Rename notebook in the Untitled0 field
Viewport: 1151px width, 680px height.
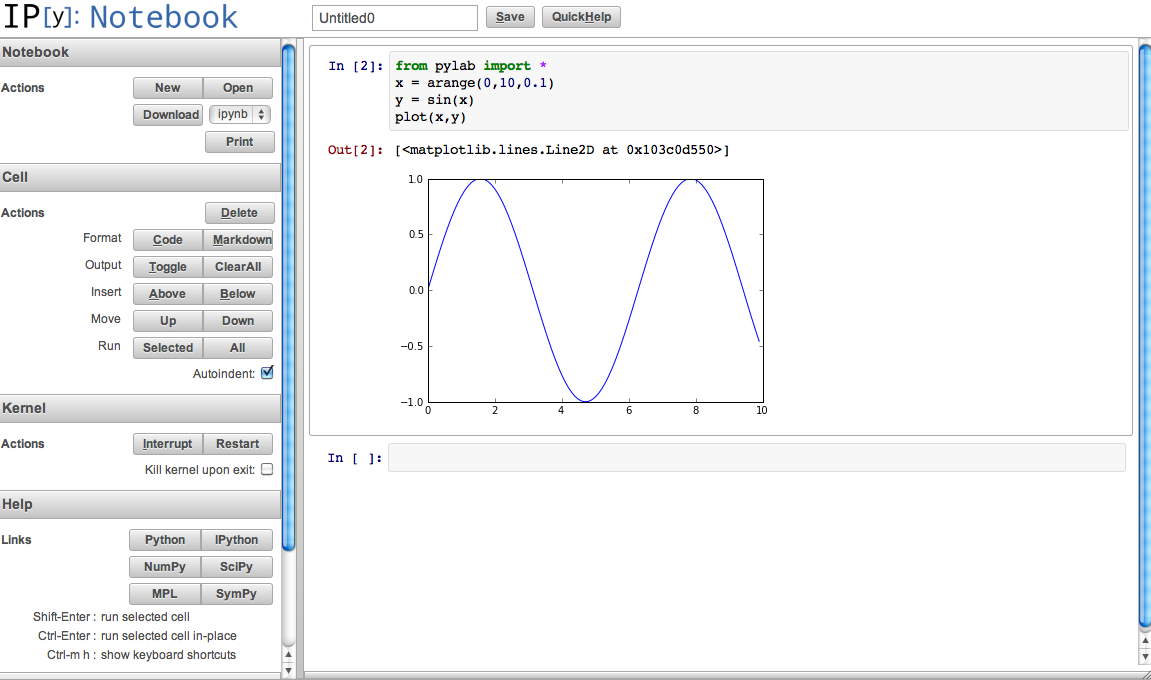393,17
